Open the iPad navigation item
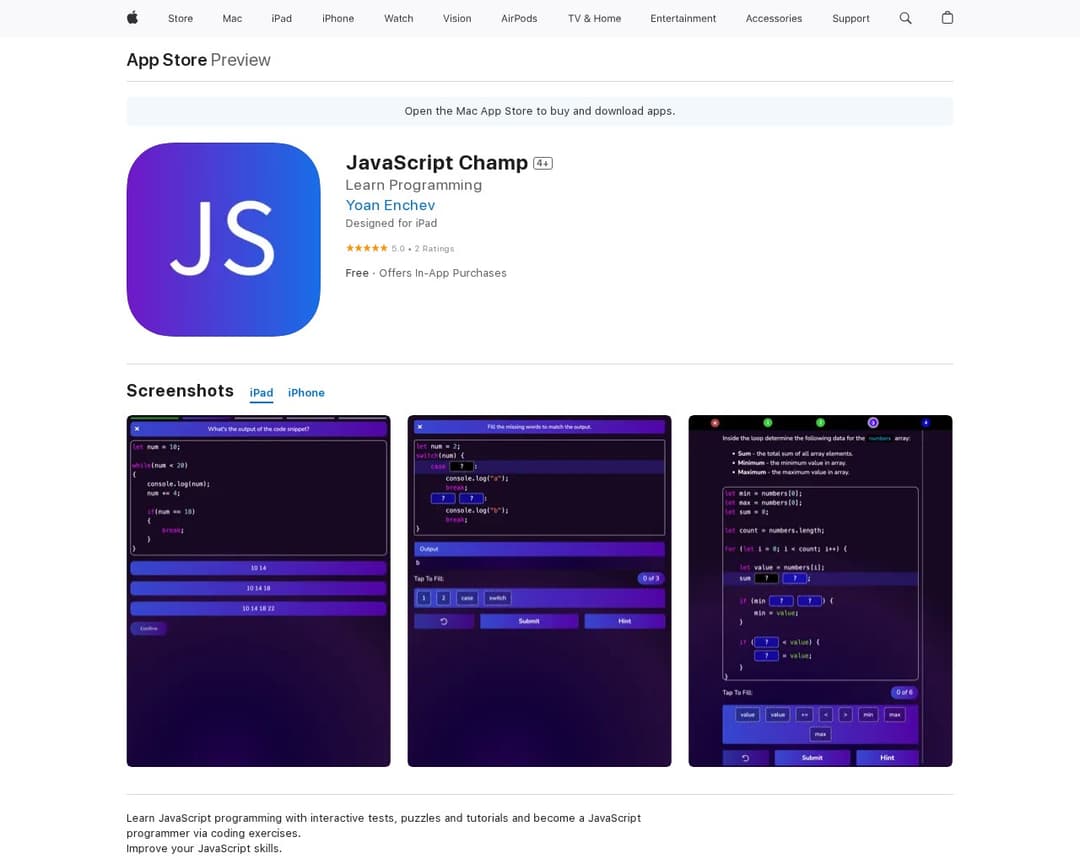 (x=282, y=19)
